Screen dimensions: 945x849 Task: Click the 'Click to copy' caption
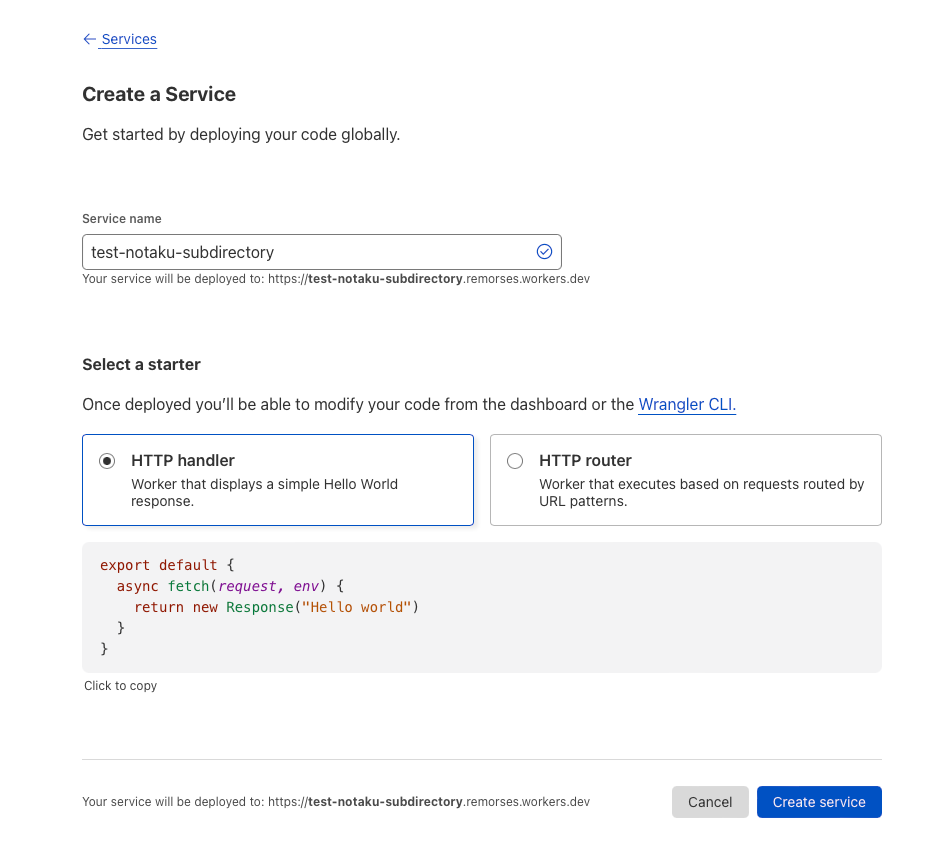(121, 686)
